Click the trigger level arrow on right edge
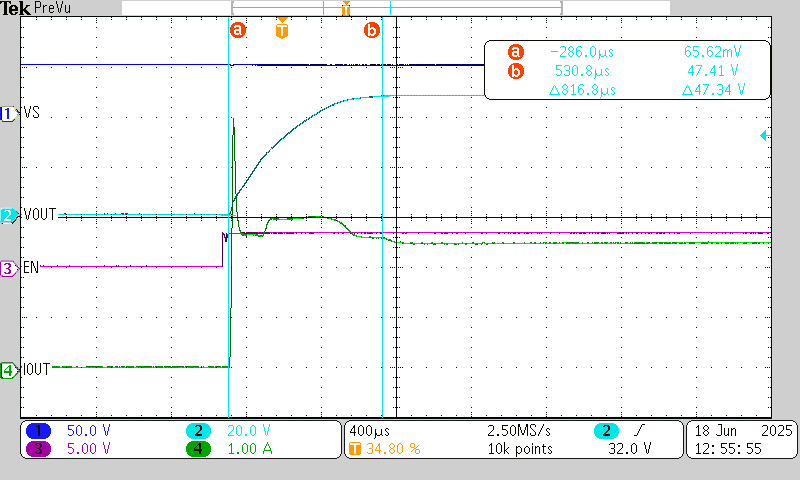This screenshot has width=800, height=480. 764,135
